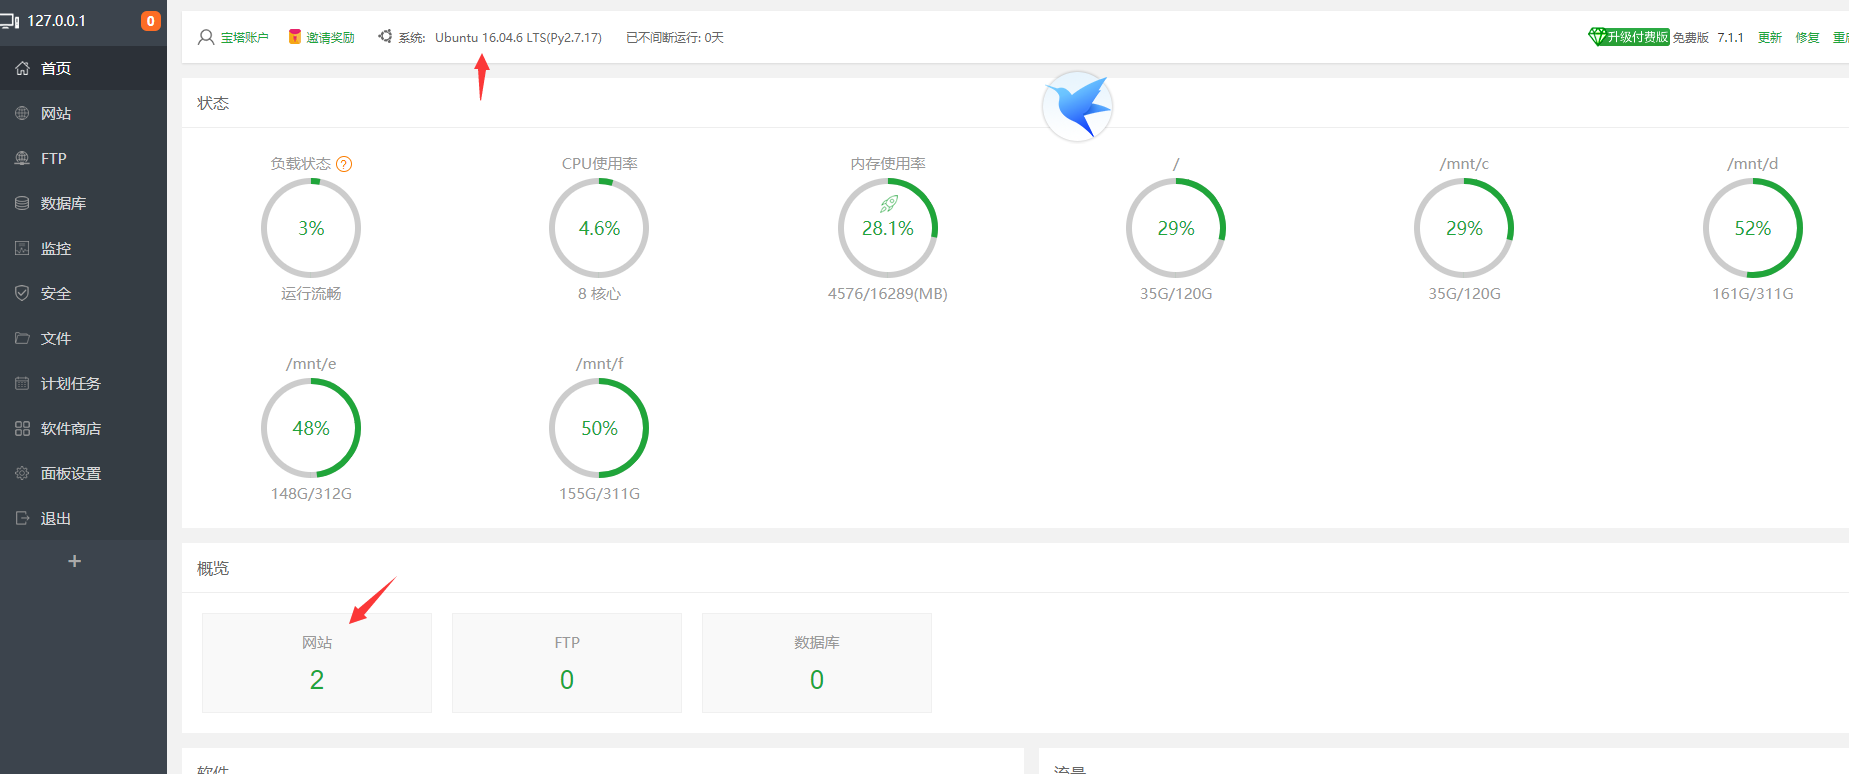Click the 升级付费版 upgrade button
Screen dimensions: 1849x774
pos(1629,37)
